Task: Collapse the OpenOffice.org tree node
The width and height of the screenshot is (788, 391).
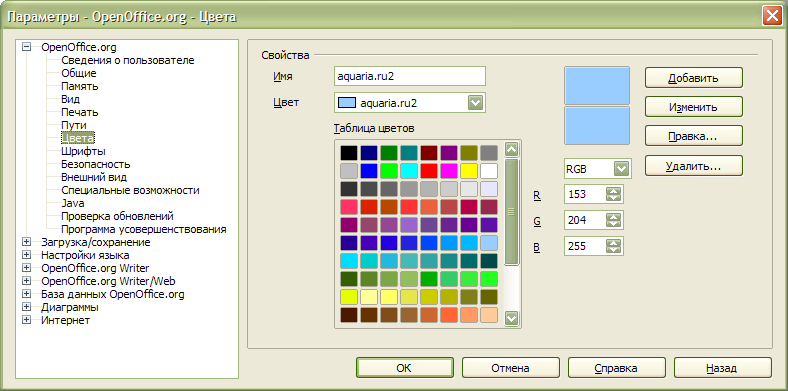Action: click(x=27, y=47)
